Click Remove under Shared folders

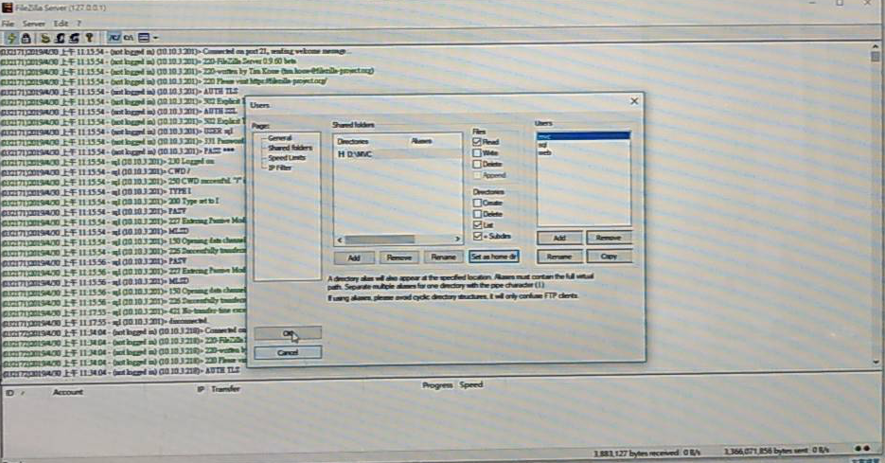click(x=398, y=257)
